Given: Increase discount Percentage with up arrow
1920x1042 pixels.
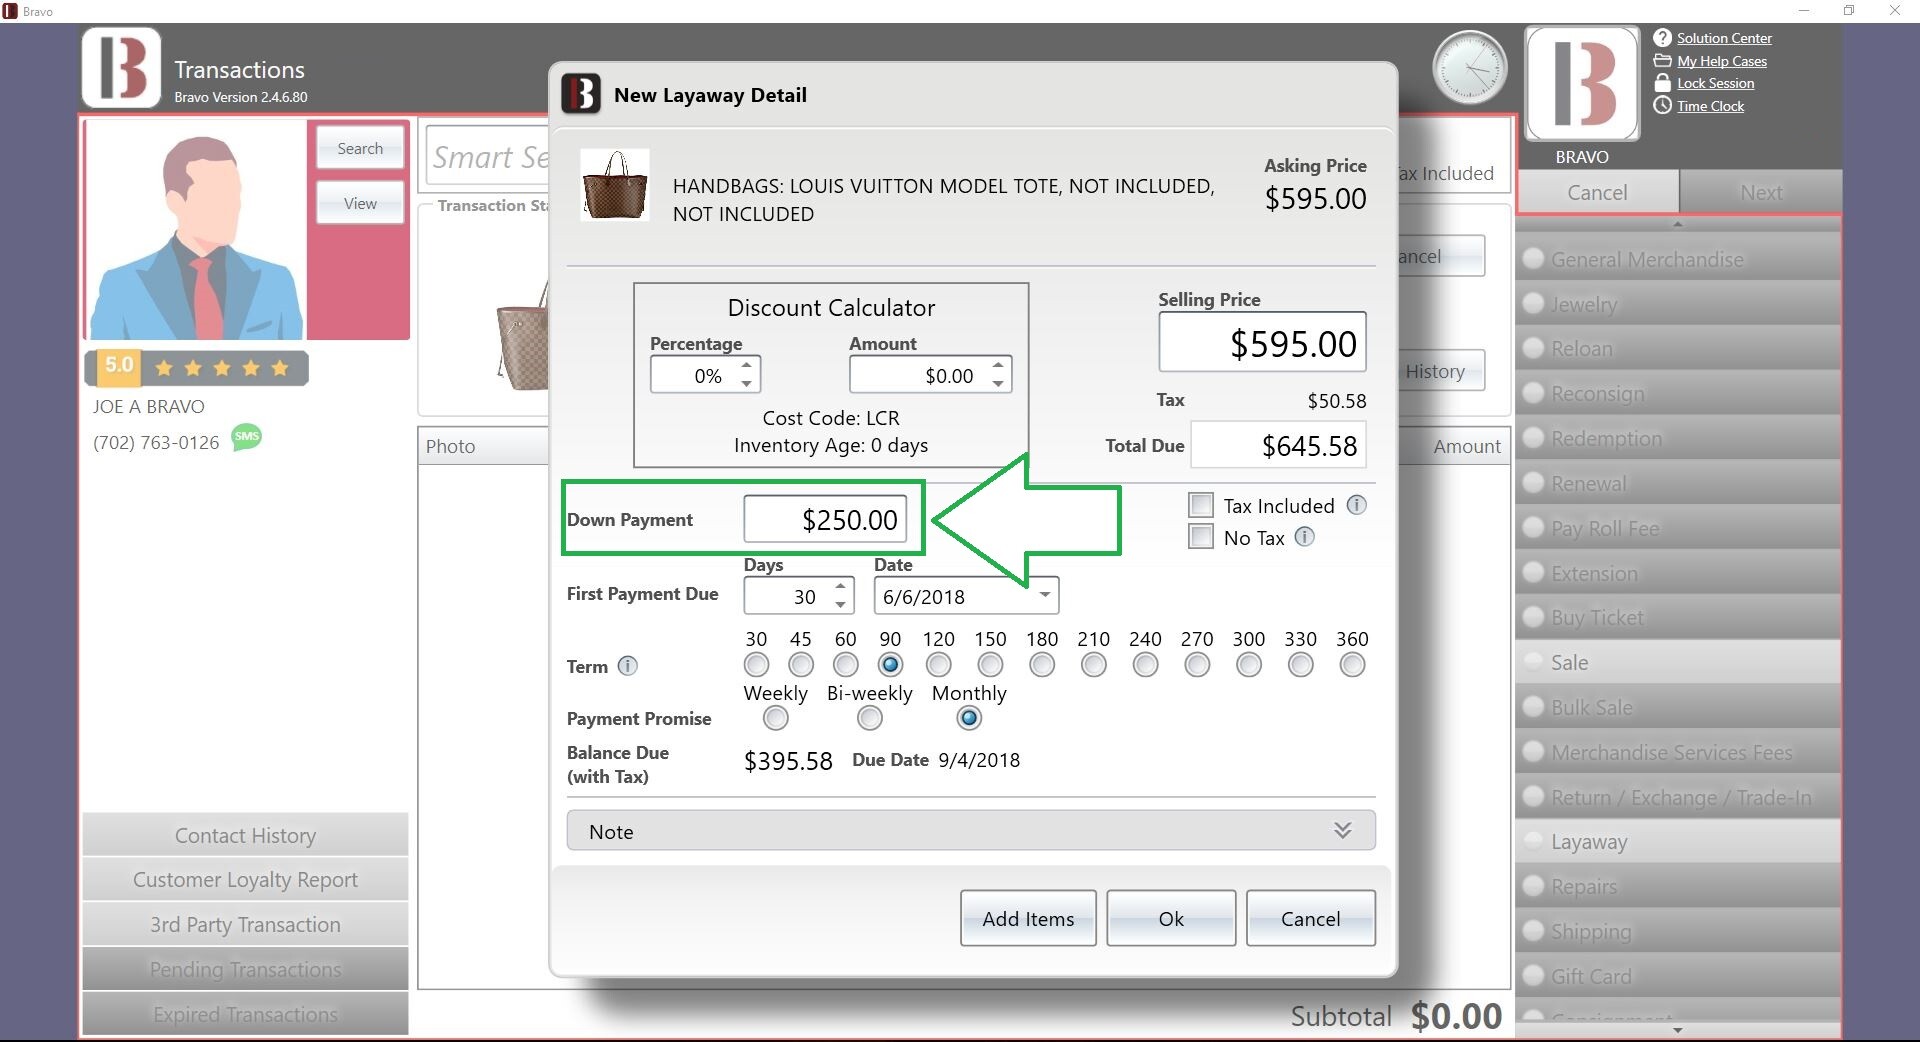Looking at the screenshot, I should pyautogui.click(x=746, y=365).
